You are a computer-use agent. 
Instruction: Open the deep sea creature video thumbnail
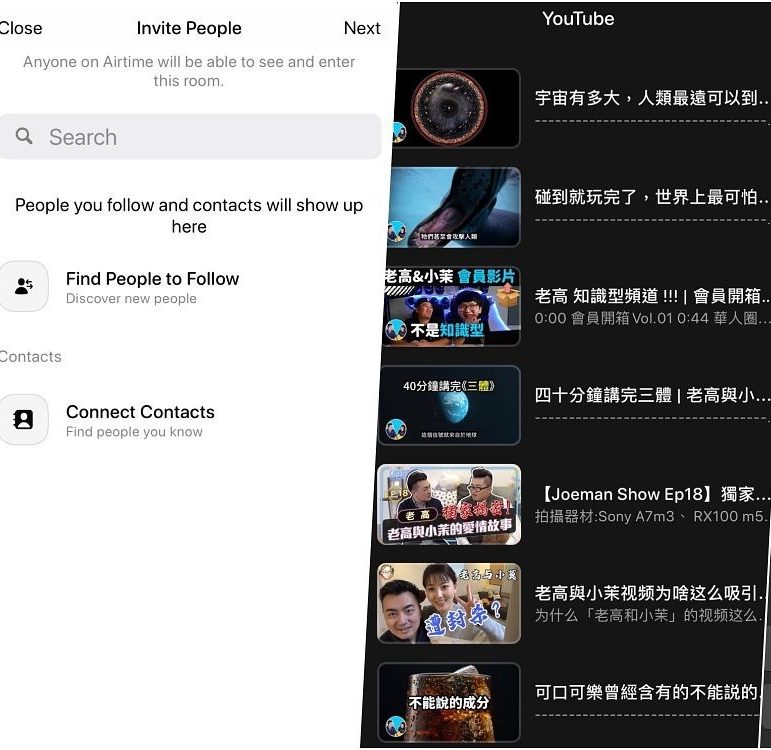coord(455,207)
